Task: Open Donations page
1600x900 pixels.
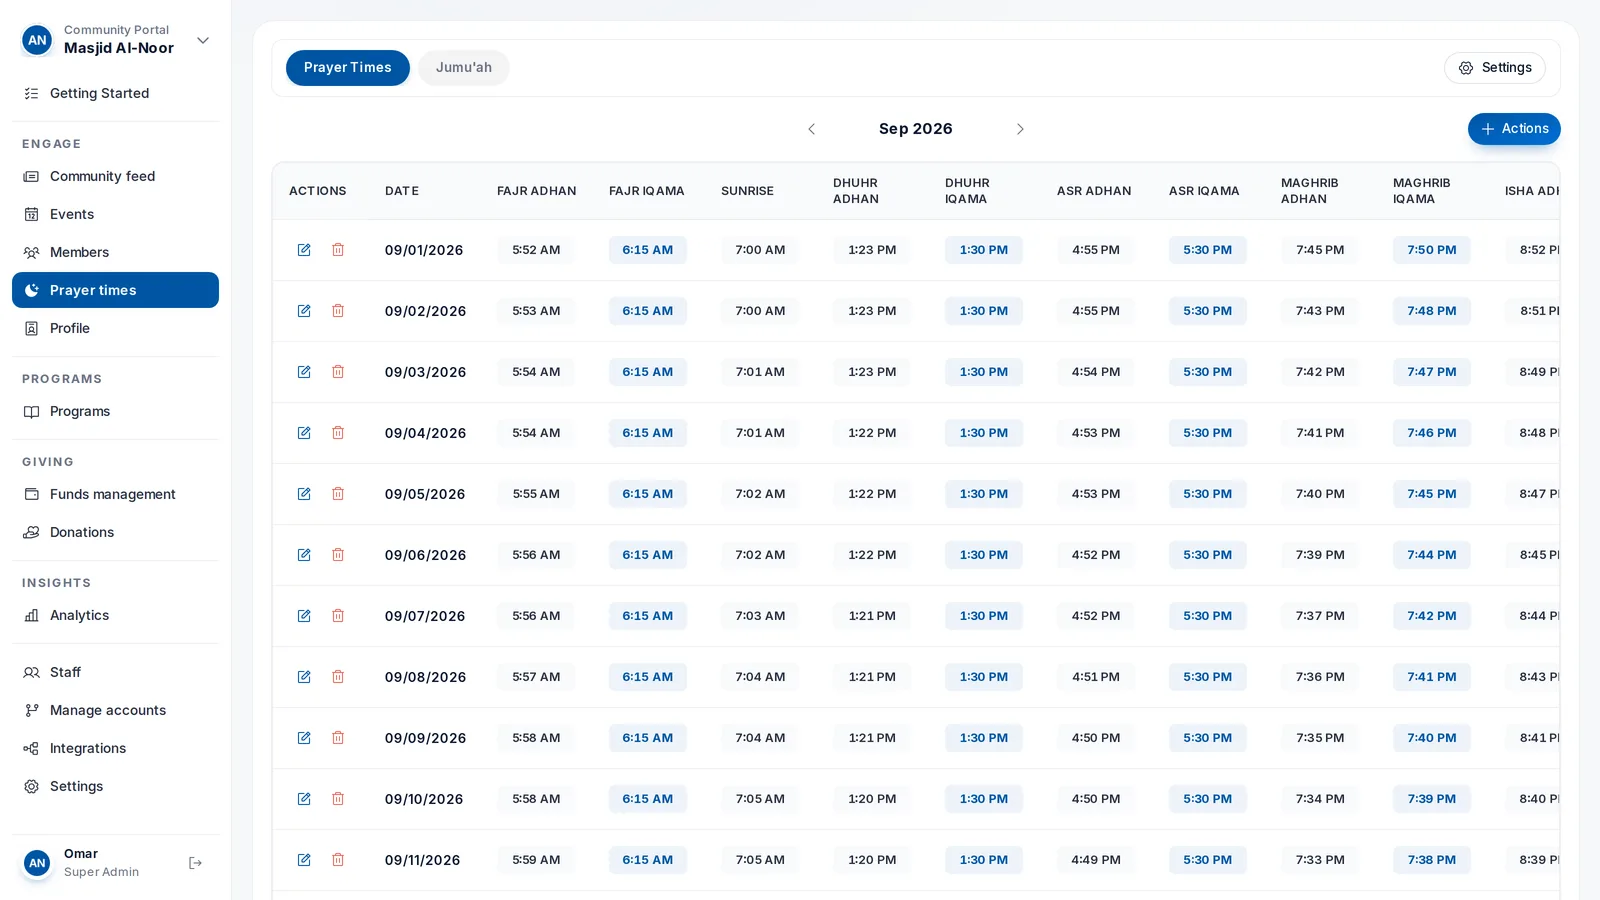Action: pos(115,532)
